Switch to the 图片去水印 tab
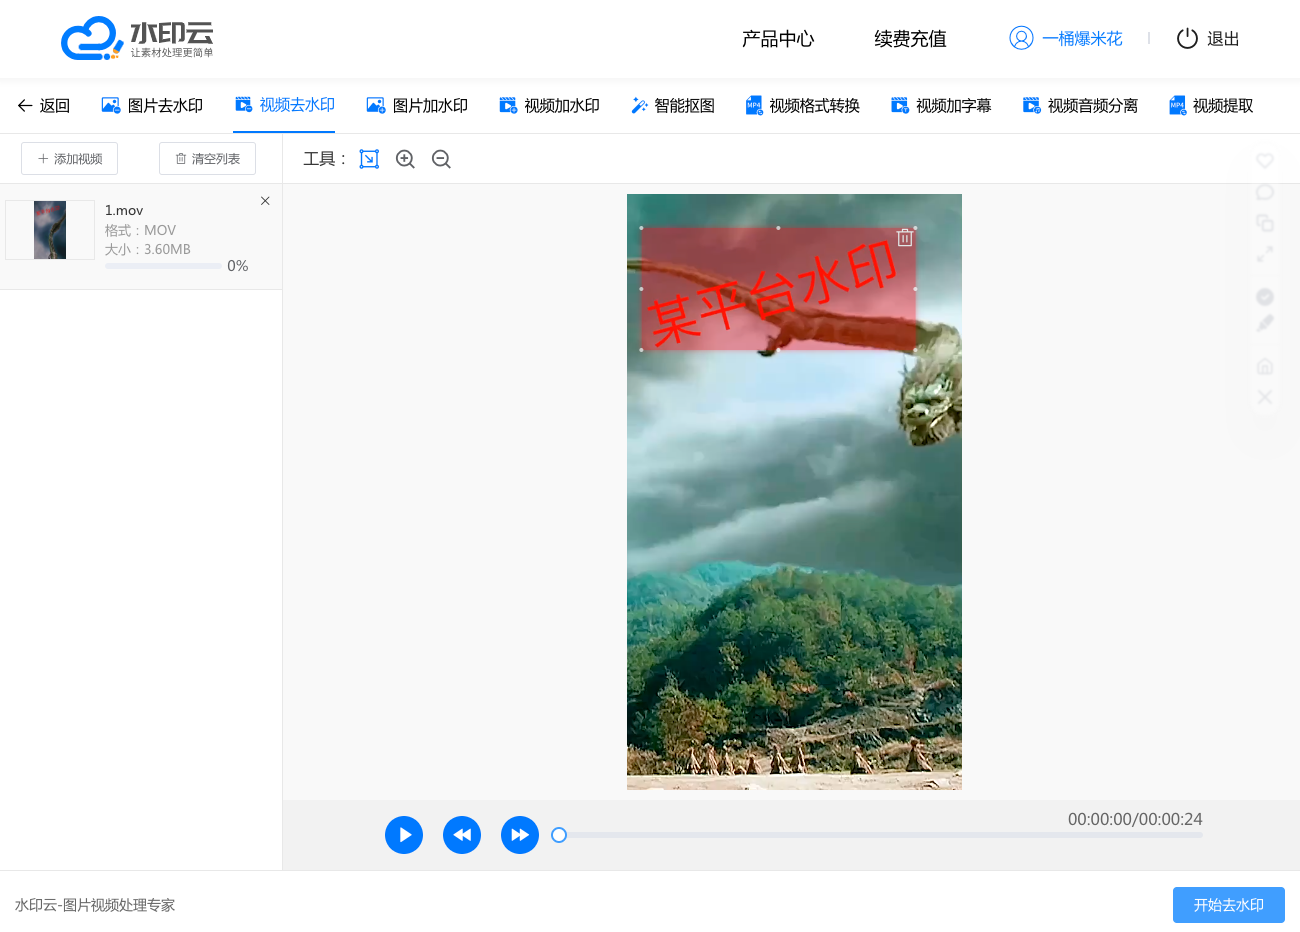 coord(152,105)
